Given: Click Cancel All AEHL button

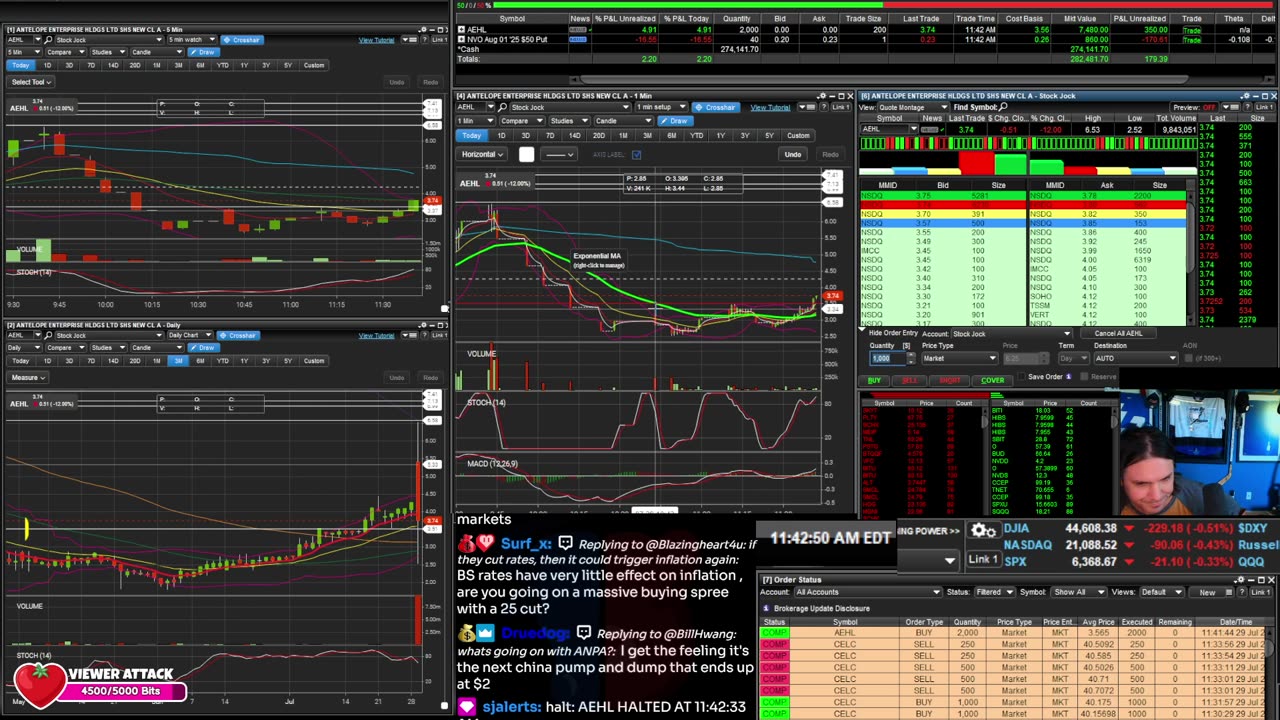Looking at the screenshot, I should point(1118,333).
